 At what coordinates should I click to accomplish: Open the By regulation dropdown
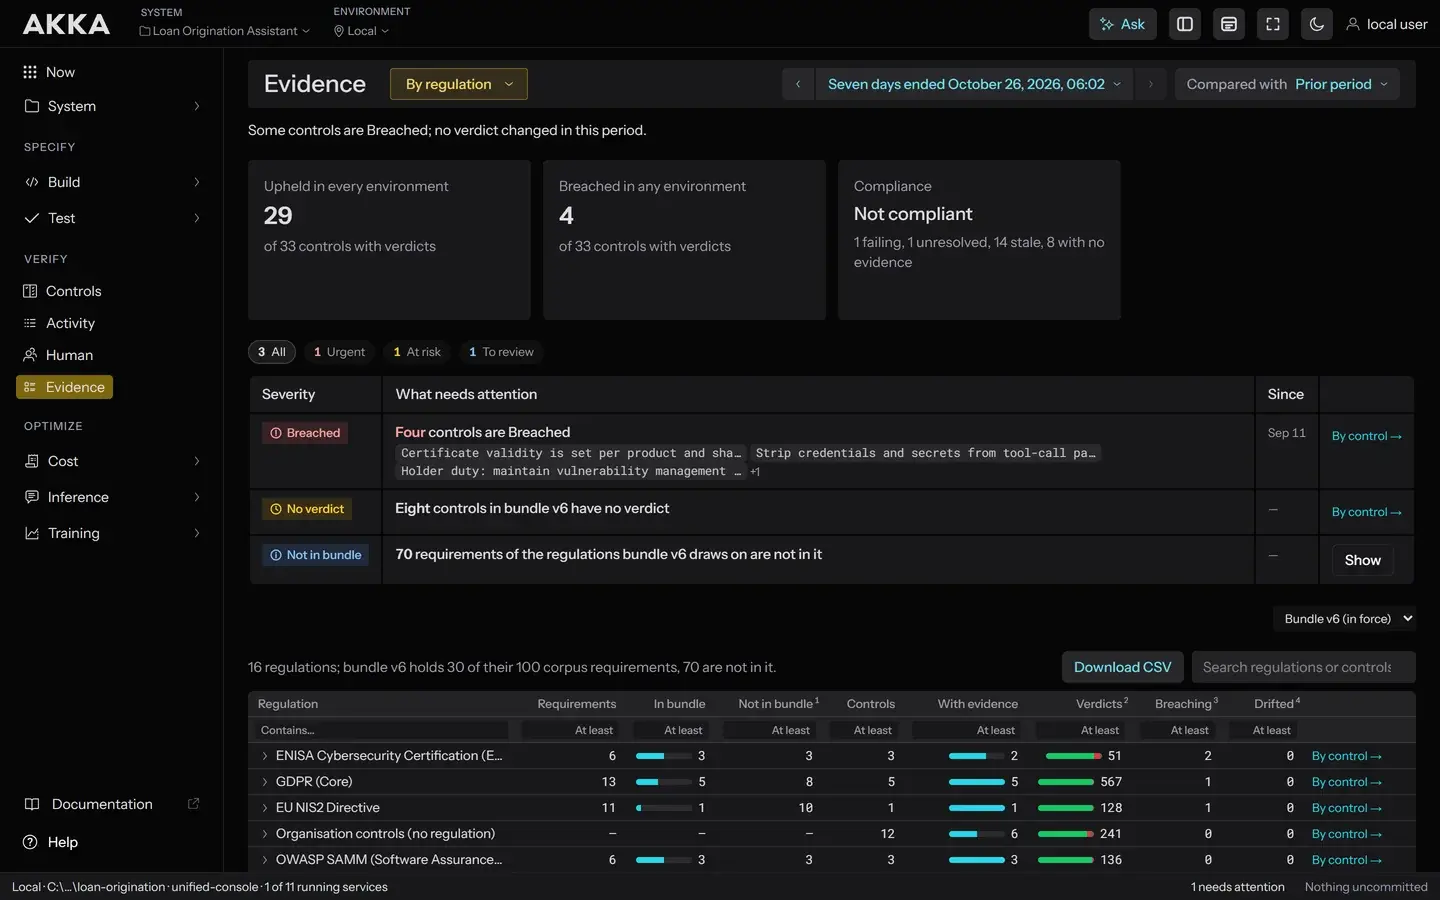tap(459, 84)
